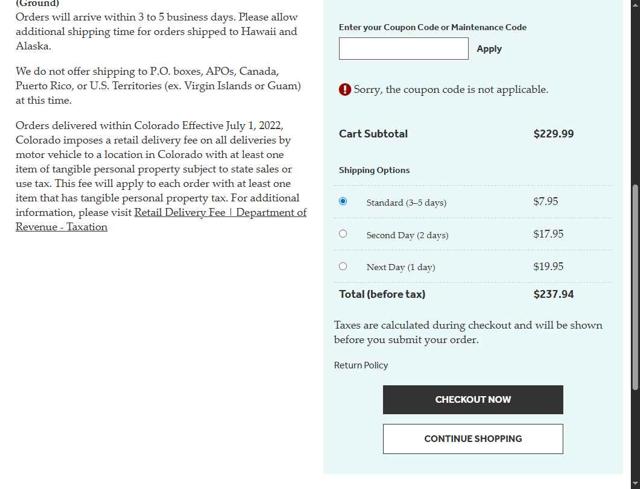Click the Next Day (1 day) label
Image resolution: width=640 pixels, height=489 pixels.
pos(400,267)
